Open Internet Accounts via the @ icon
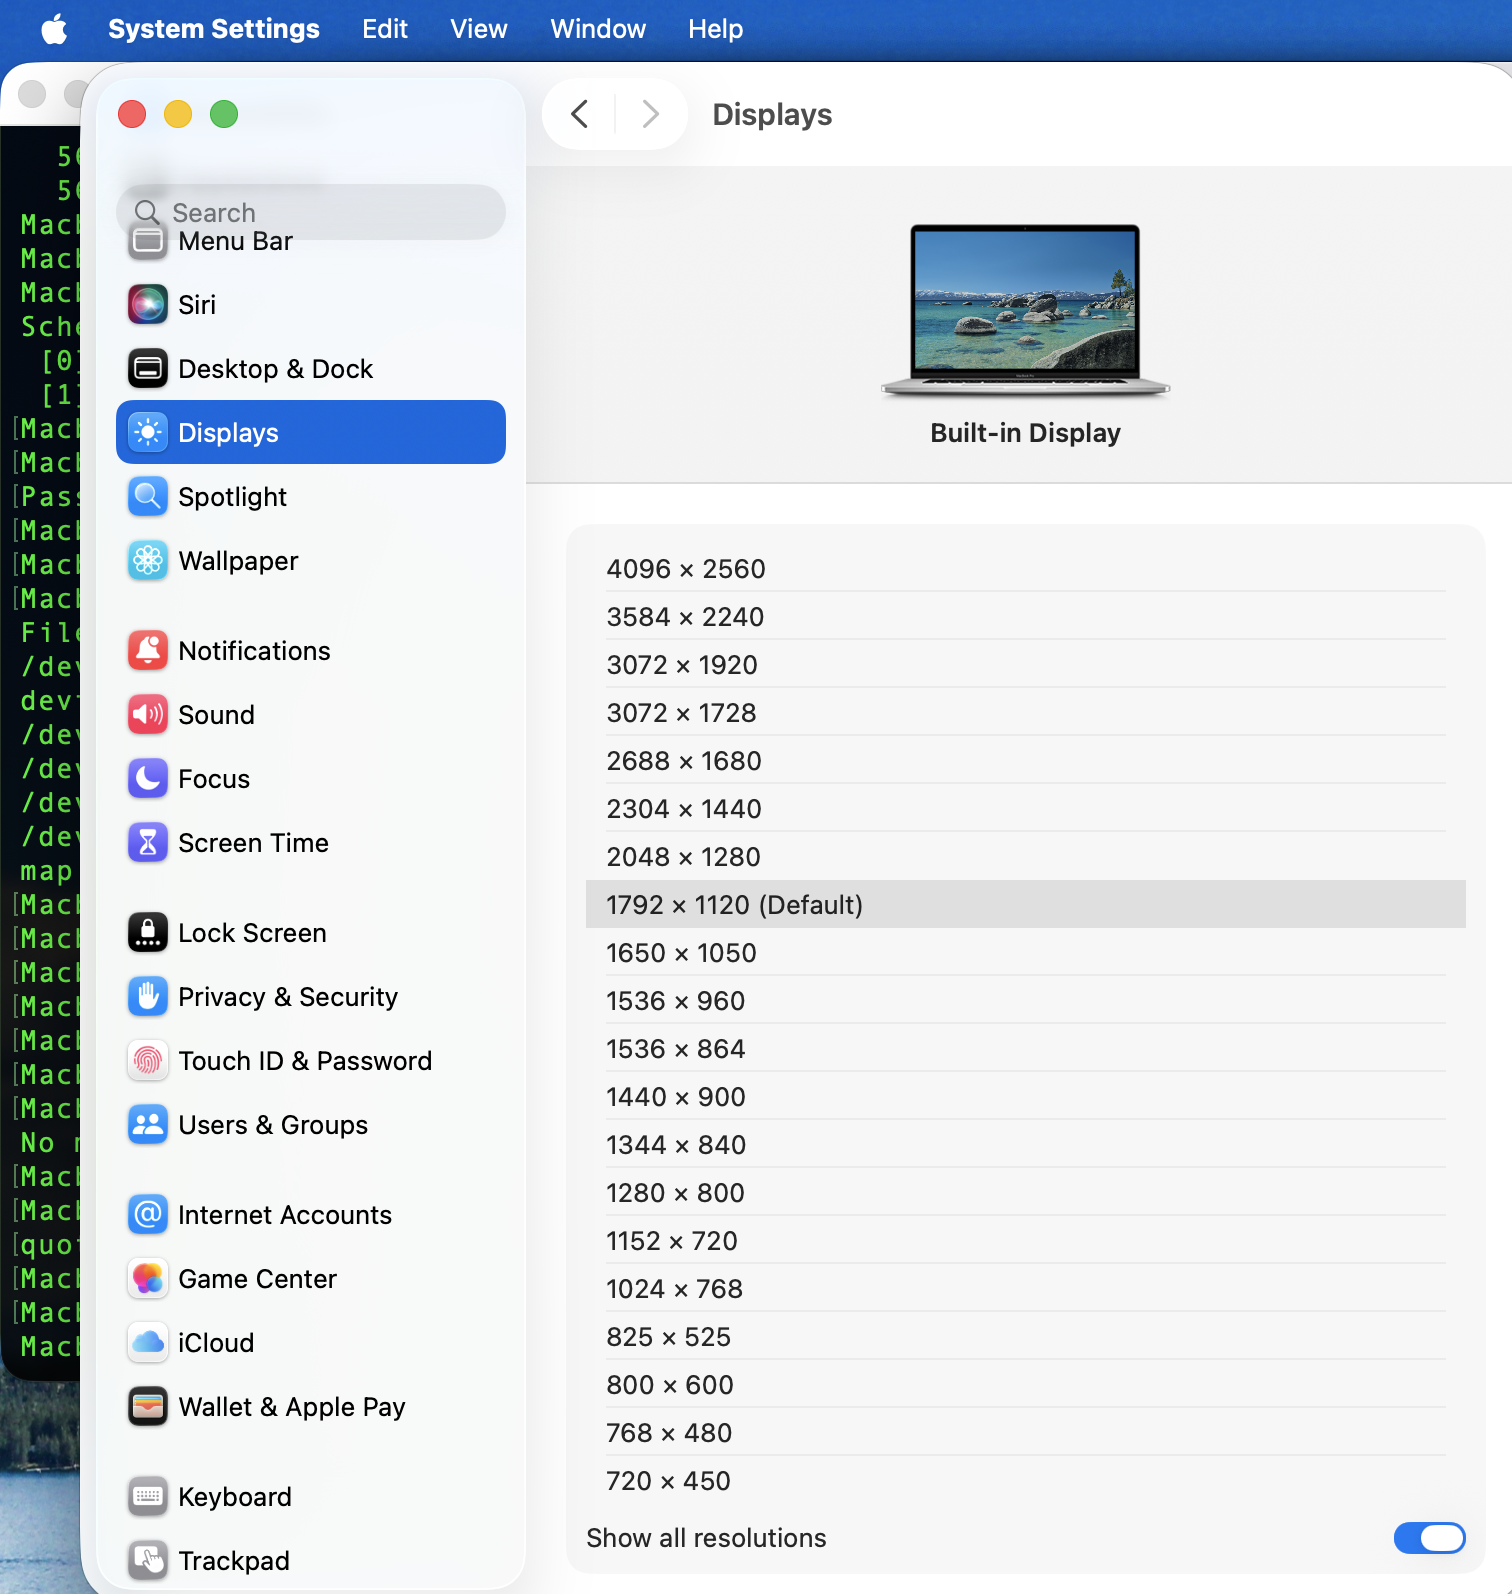Screen dimensions: 1512x1594 [148, 1214]
